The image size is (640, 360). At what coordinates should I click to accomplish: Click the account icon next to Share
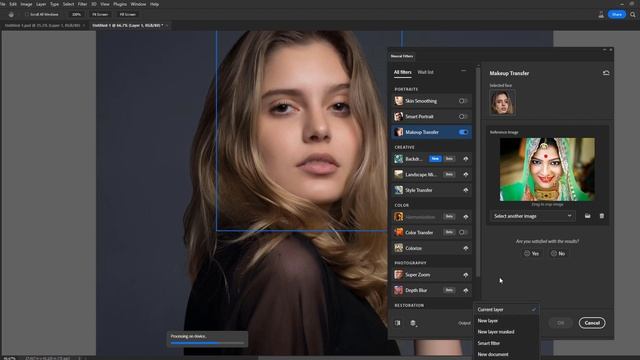click(x=601, y=14)
